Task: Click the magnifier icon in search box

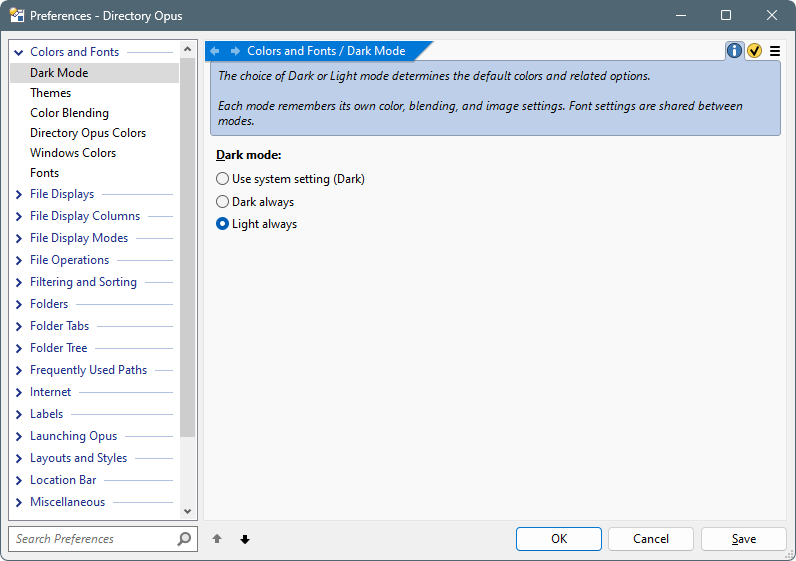Action: coord(184,539)
